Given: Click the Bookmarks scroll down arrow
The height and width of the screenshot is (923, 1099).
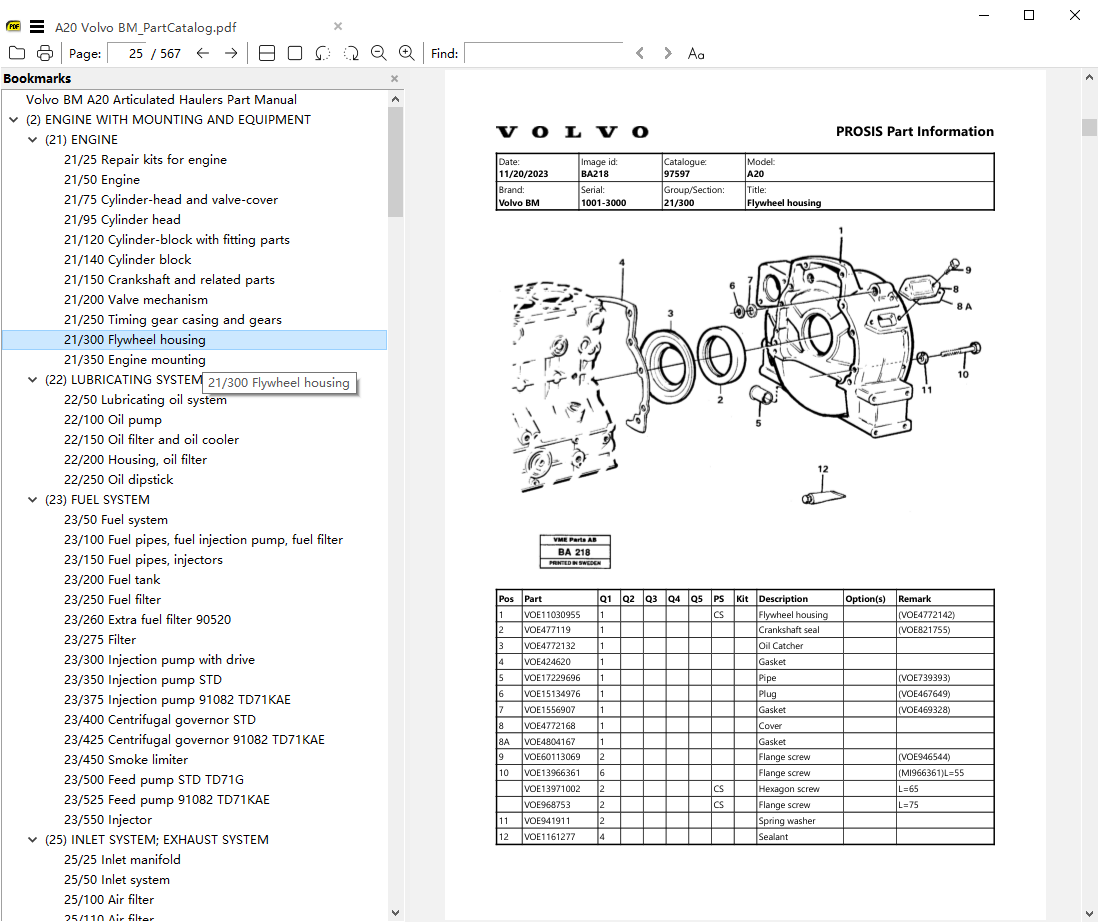Looking at the screenshot, I should click(x=395, y=912).
